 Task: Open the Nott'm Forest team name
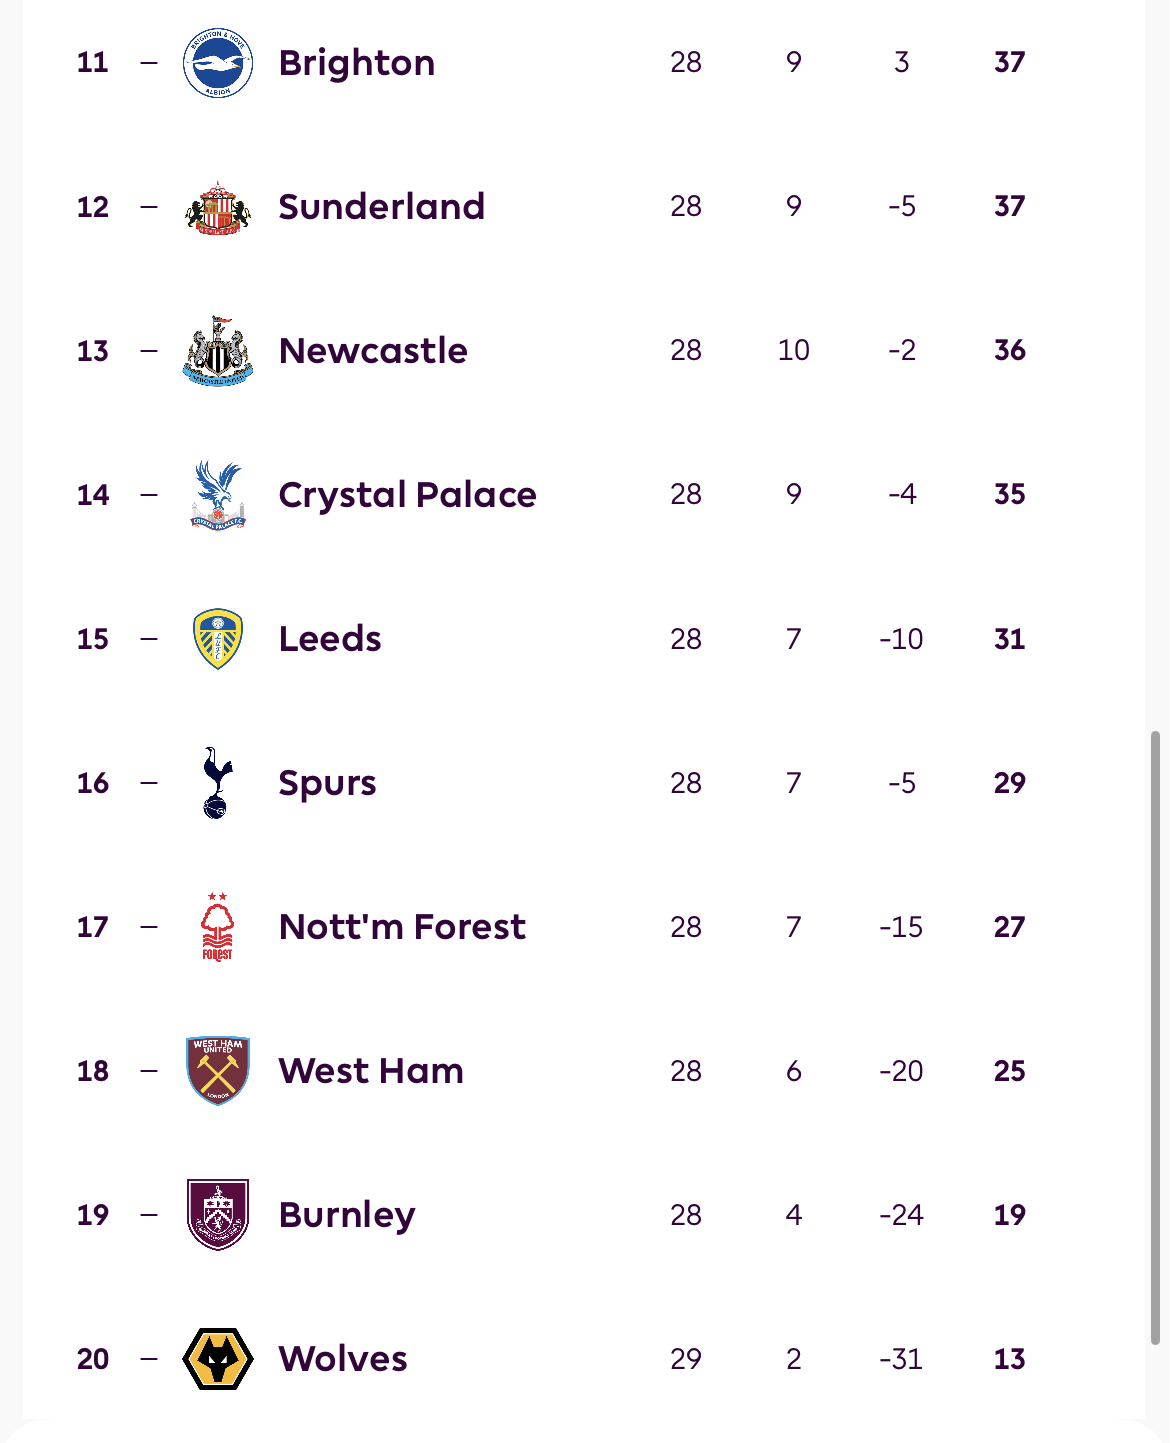tap(402, 927)
